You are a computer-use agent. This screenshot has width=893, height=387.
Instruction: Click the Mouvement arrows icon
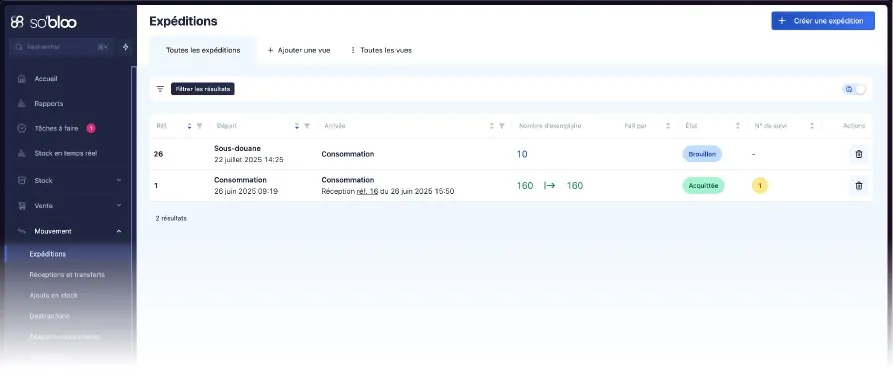22,231
